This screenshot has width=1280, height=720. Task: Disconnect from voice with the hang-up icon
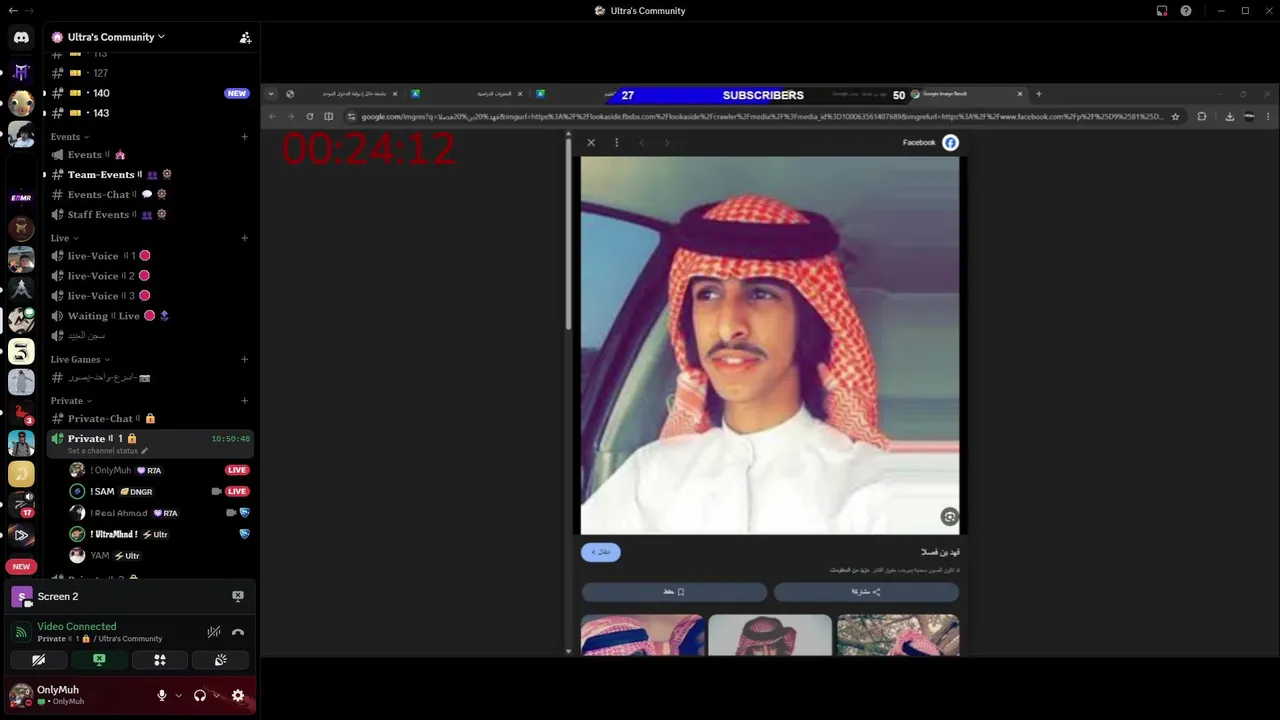pyautogui.click(x=238, y=632)
